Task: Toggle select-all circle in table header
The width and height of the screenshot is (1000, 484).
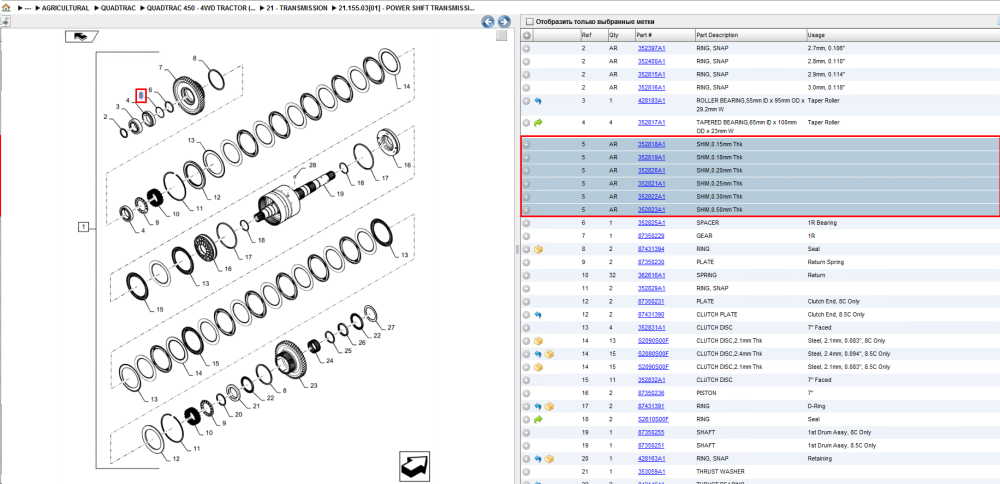Action: 527,36
